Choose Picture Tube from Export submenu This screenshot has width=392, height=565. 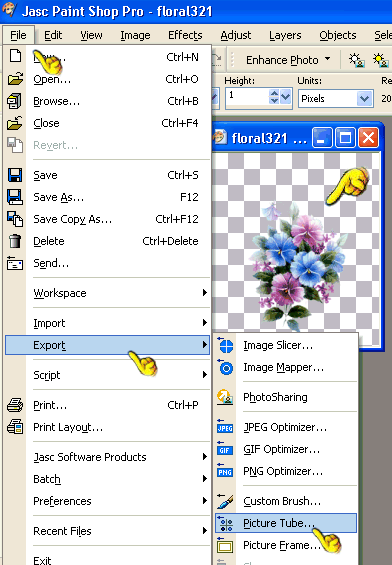point(286,523)
